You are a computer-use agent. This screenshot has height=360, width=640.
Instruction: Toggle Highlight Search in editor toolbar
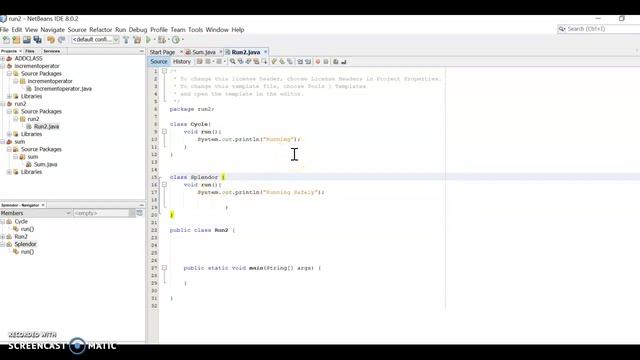pyautogui.click(x=256, y=62)
